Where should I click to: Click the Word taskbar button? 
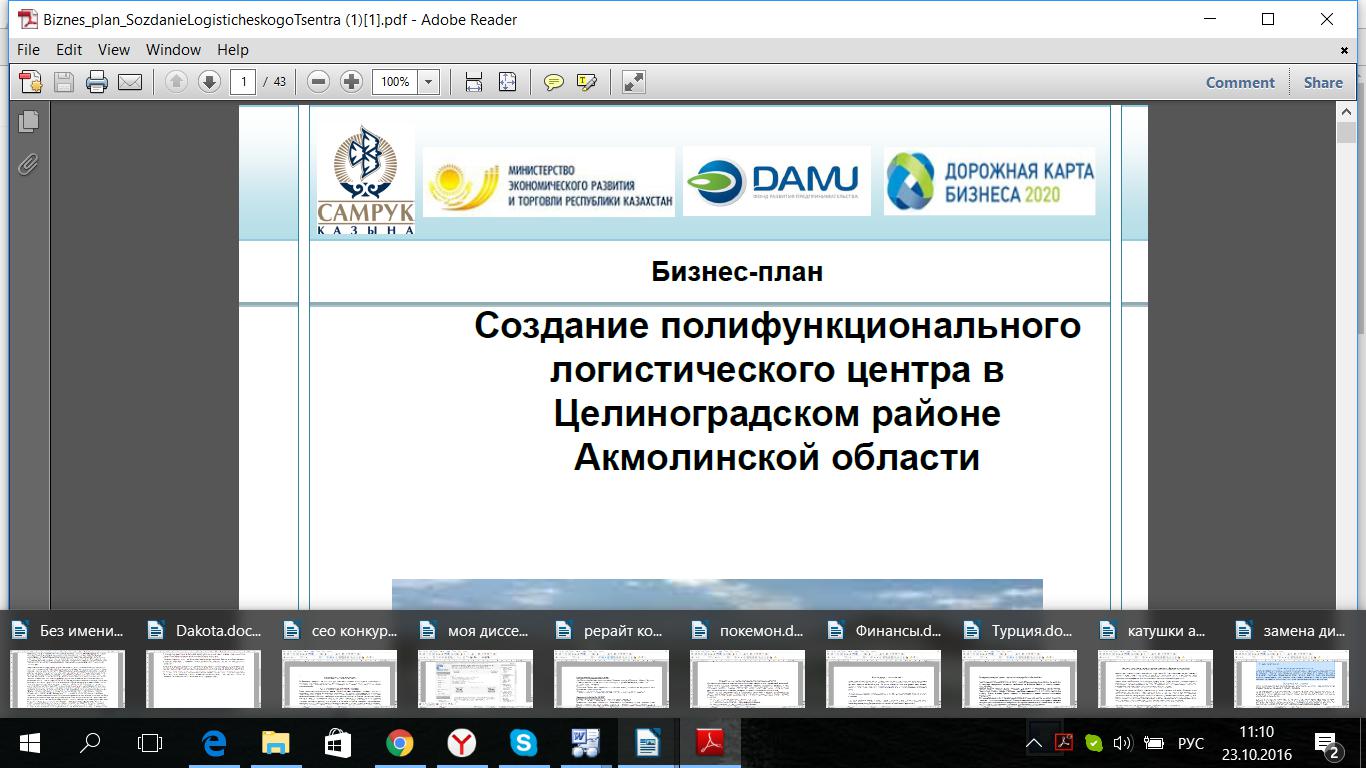click(x=586, y=743)
